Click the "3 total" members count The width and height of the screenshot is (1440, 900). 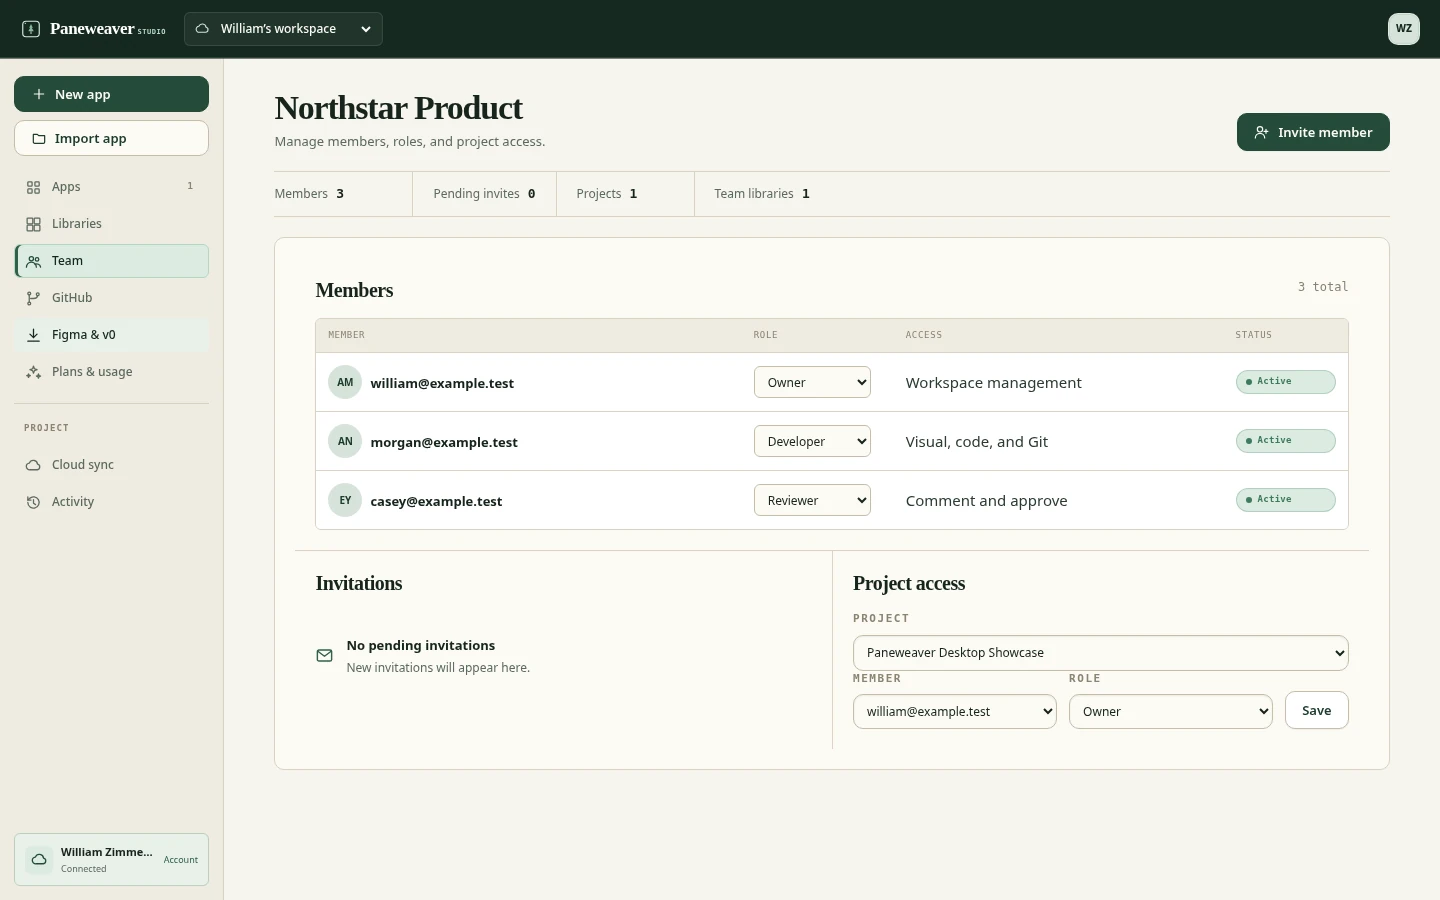click(1323, 287)
